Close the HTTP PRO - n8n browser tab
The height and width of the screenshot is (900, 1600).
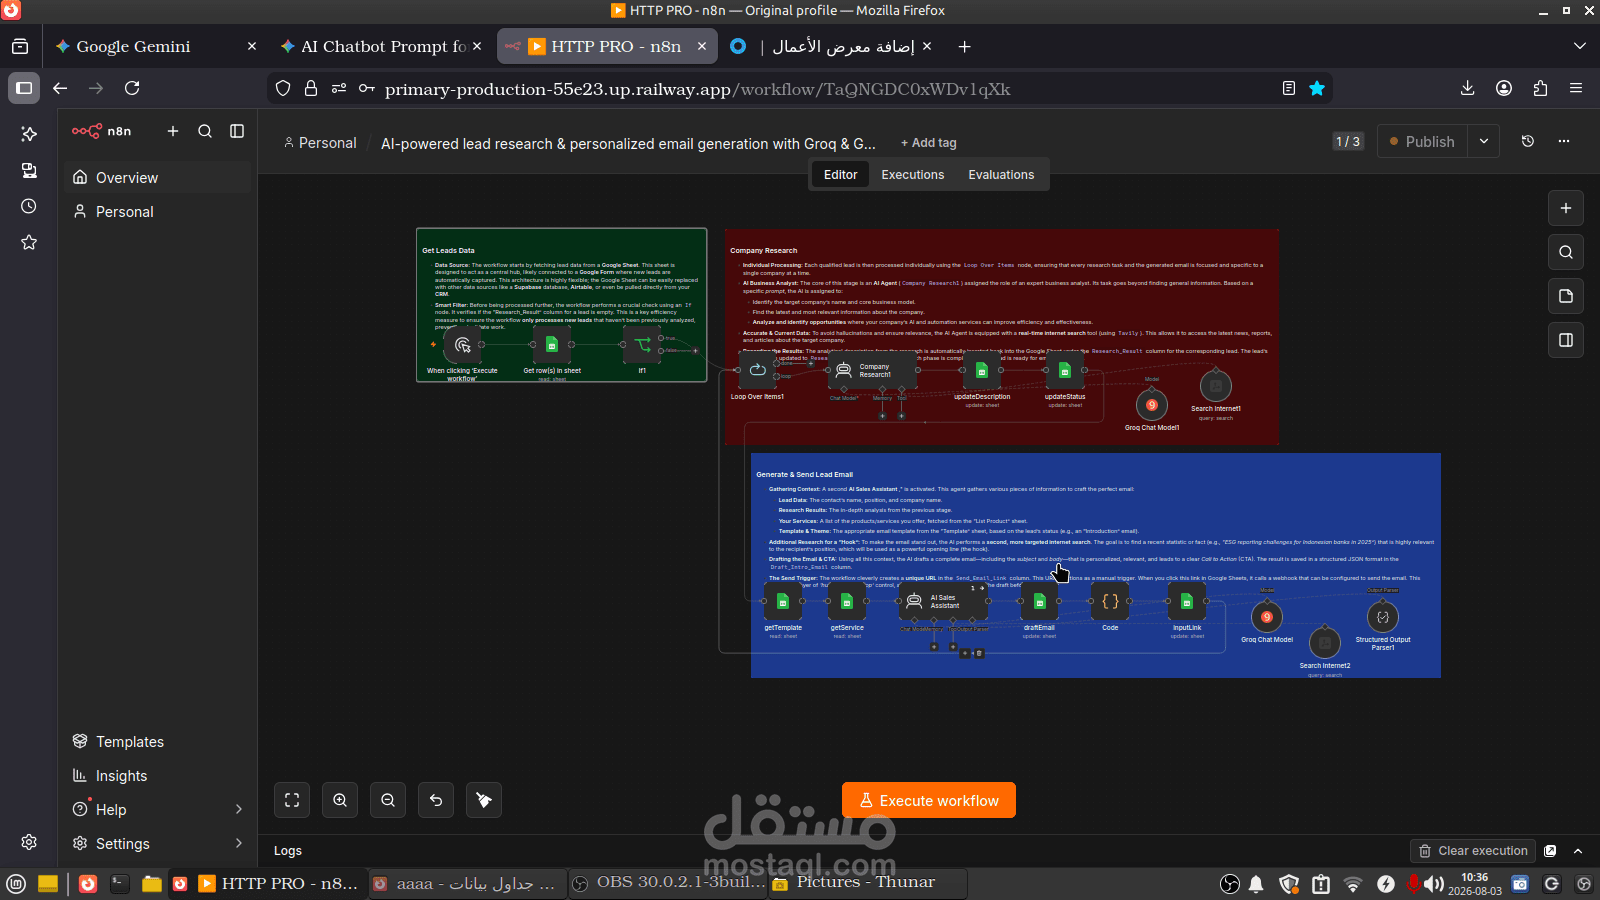702,46
